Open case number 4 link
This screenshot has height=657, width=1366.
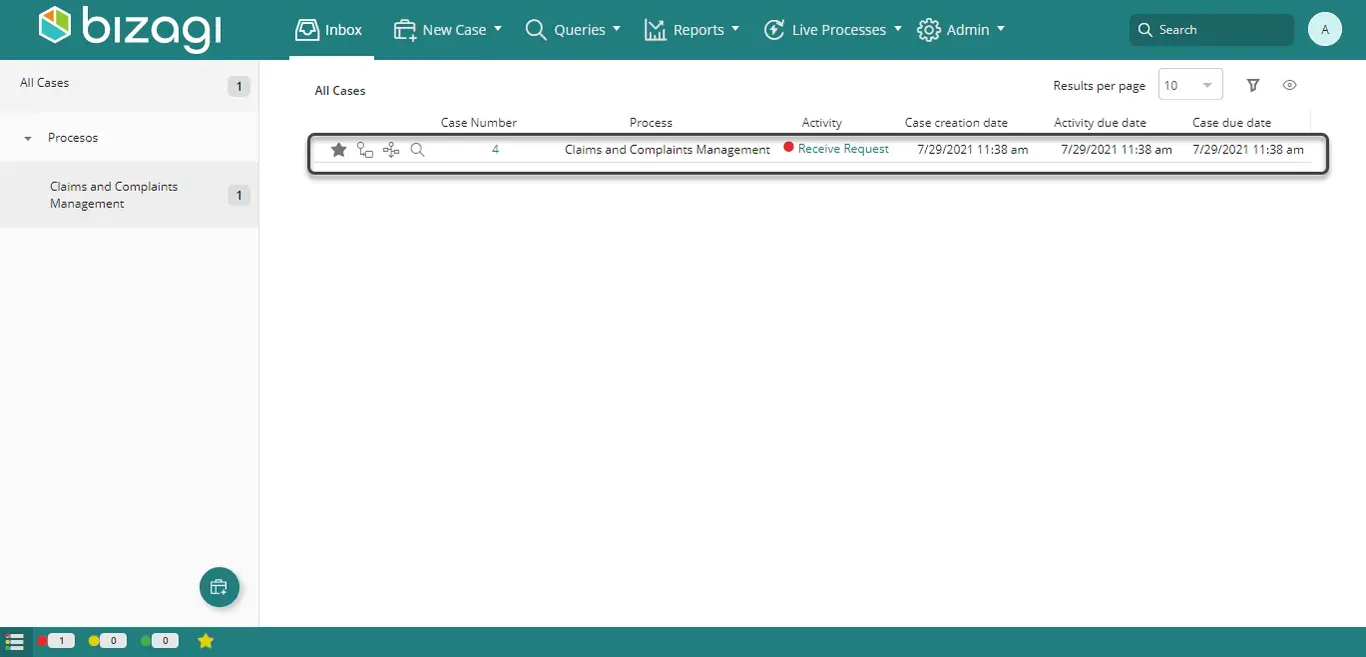[495, 150]
